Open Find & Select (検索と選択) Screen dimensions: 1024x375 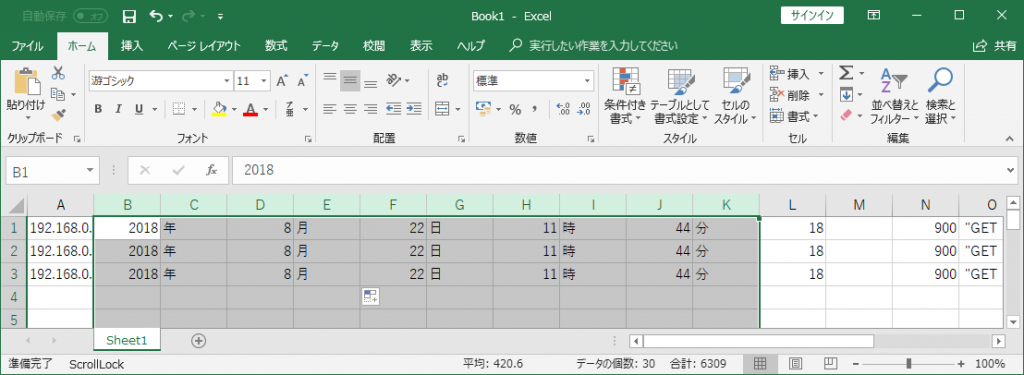coord(940,96)
